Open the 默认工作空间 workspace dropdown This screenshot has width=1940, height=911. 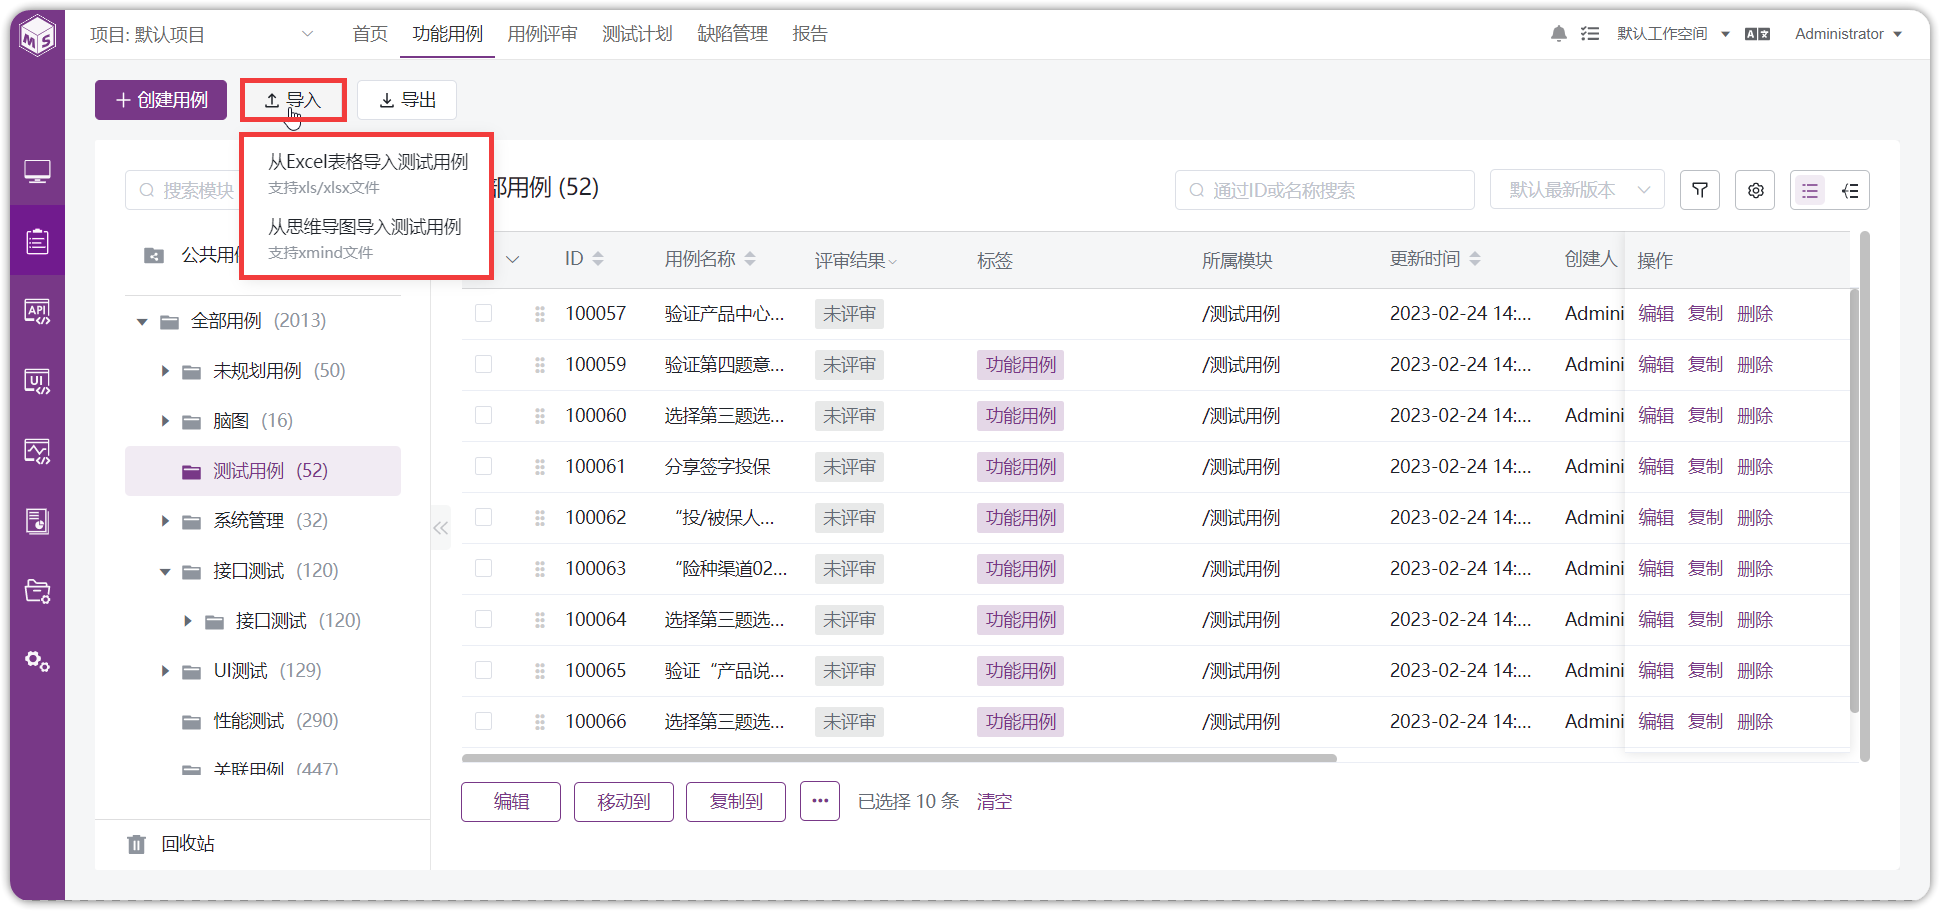(1673, 34)
